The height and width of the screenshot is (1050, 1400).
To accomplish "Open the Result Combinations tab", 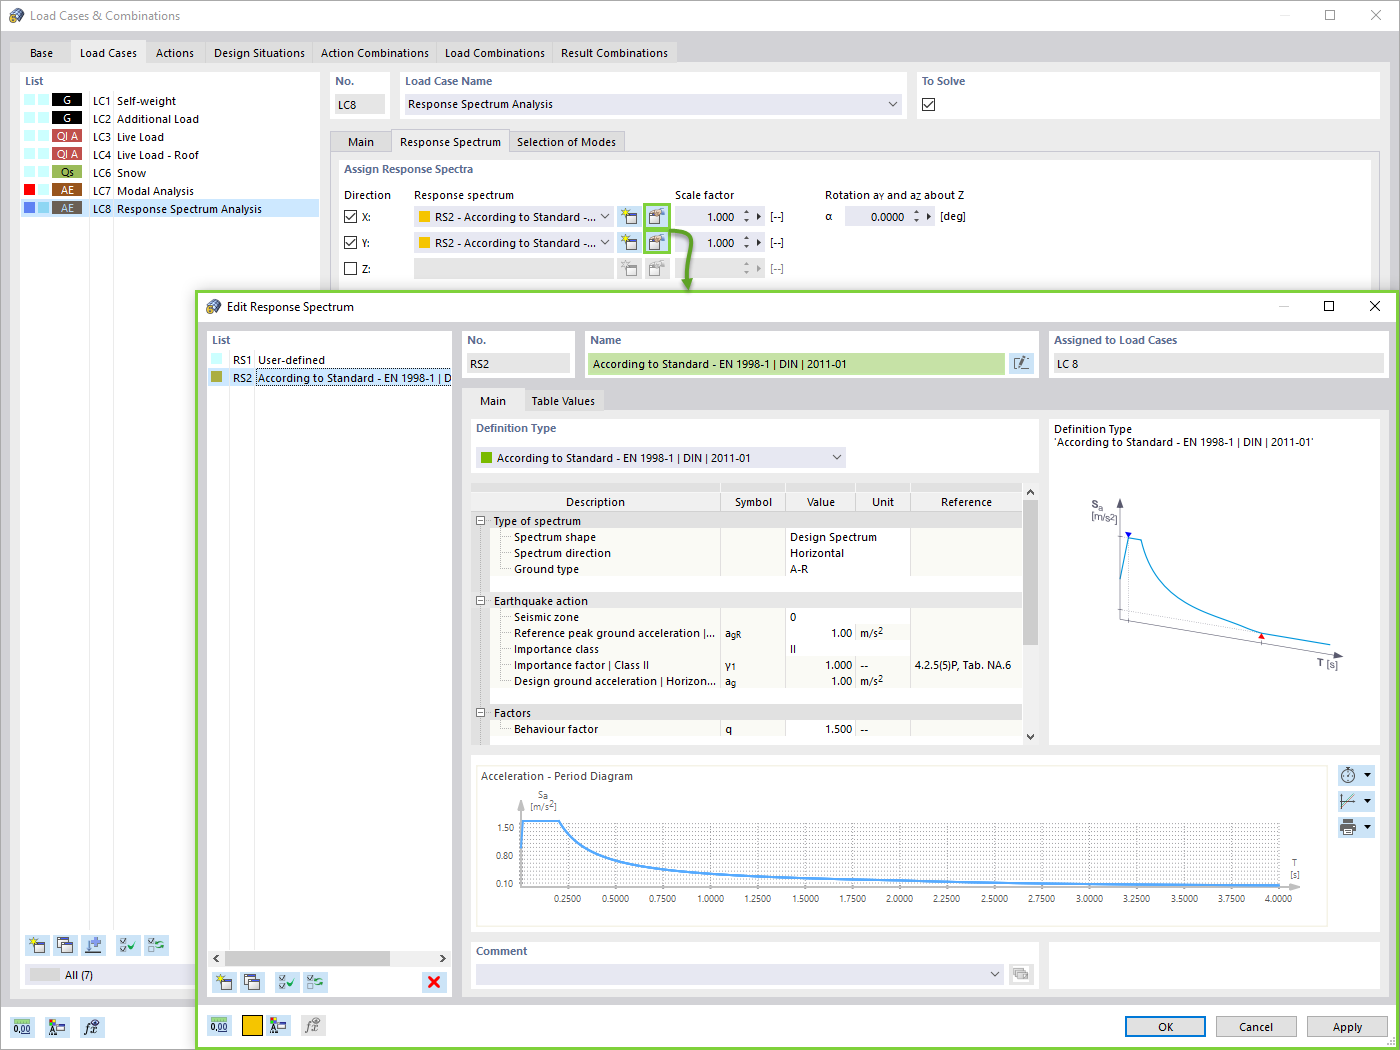I will (x=614, y=53).
